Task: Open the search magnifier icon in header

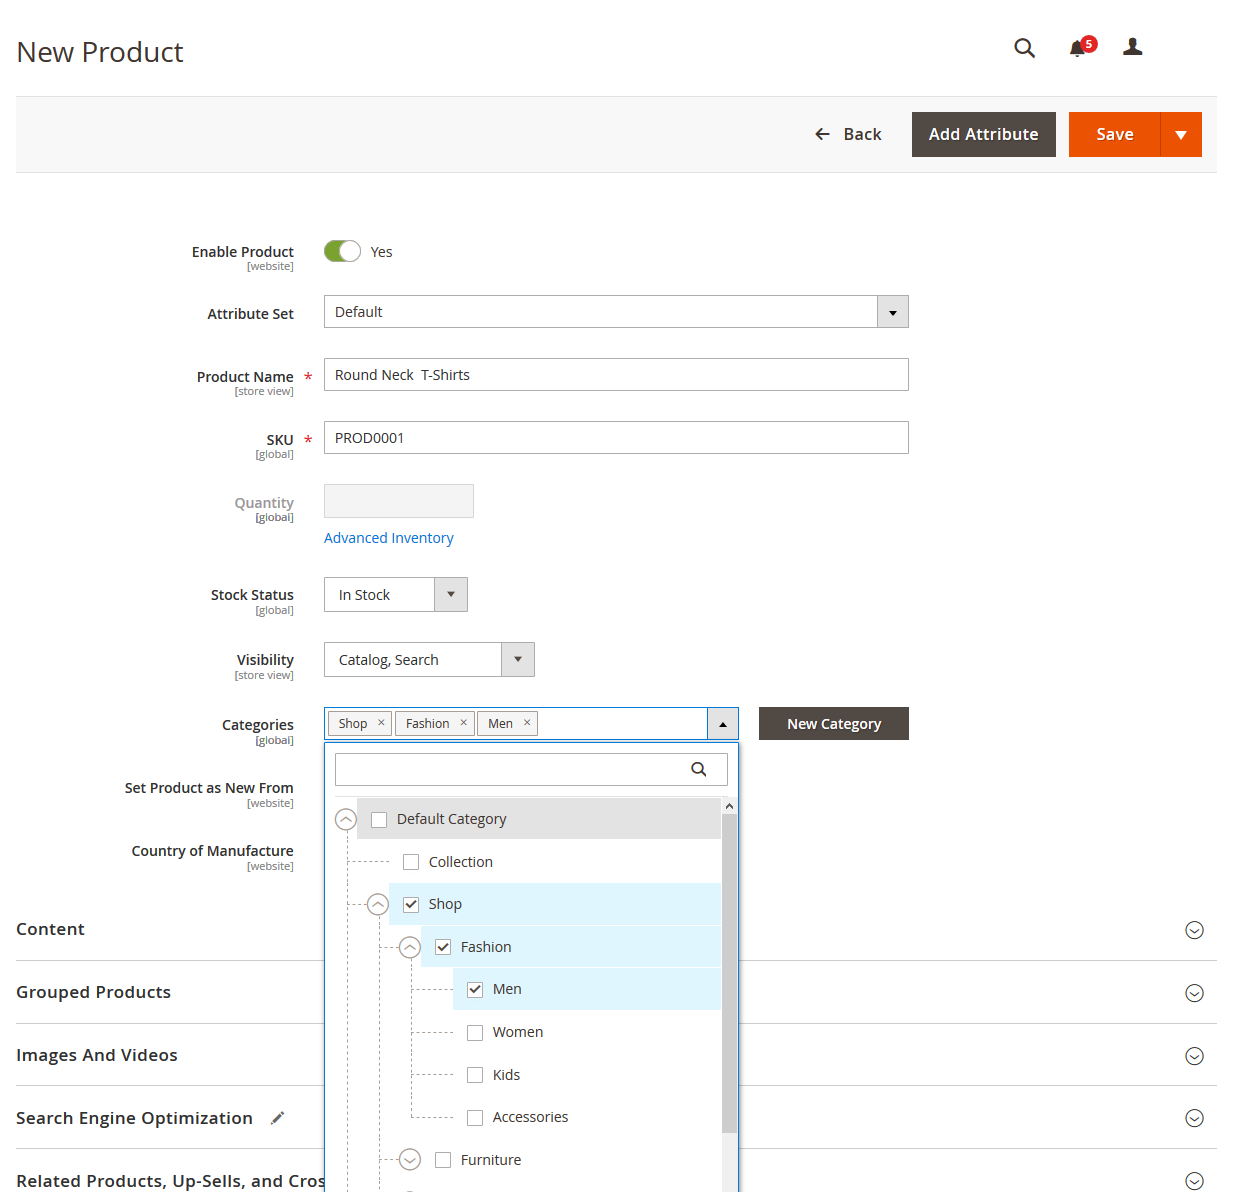Action: [x=1024, y=48]
